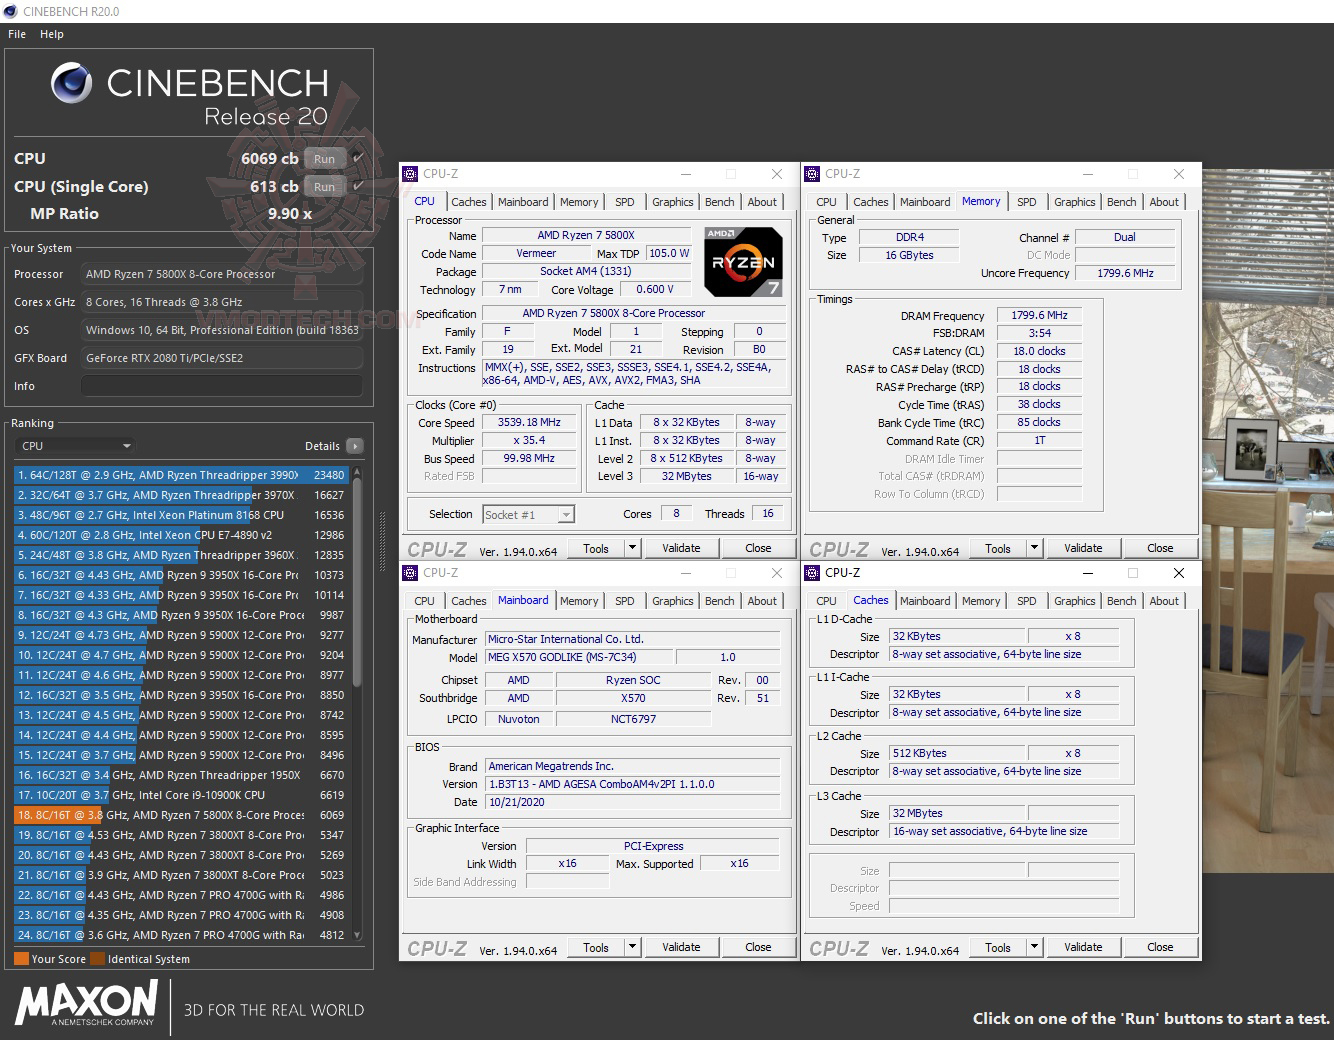Click the Tools button in the Mainboard tab window
Screen dimensions: 1334x1040
tap(596, 947)
